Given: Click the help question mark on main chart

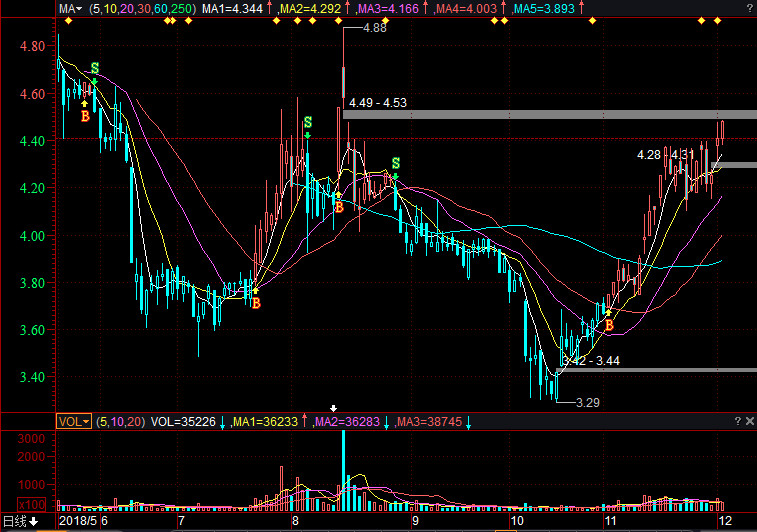Looking at the screenshot, I should click(736, 9).
